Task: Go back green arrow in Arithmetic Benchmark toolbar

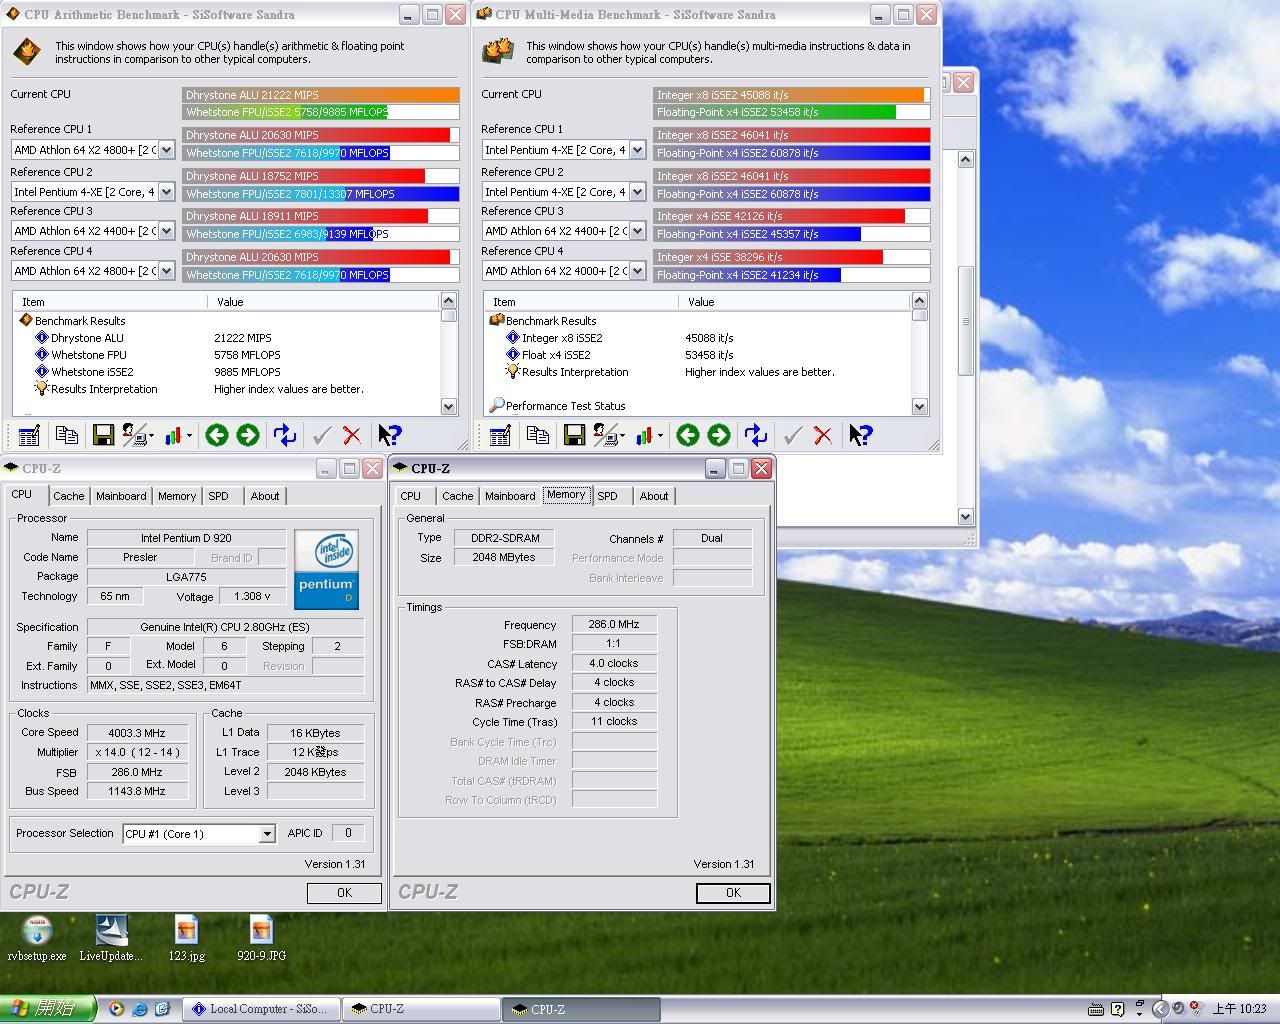Action: 216,435
